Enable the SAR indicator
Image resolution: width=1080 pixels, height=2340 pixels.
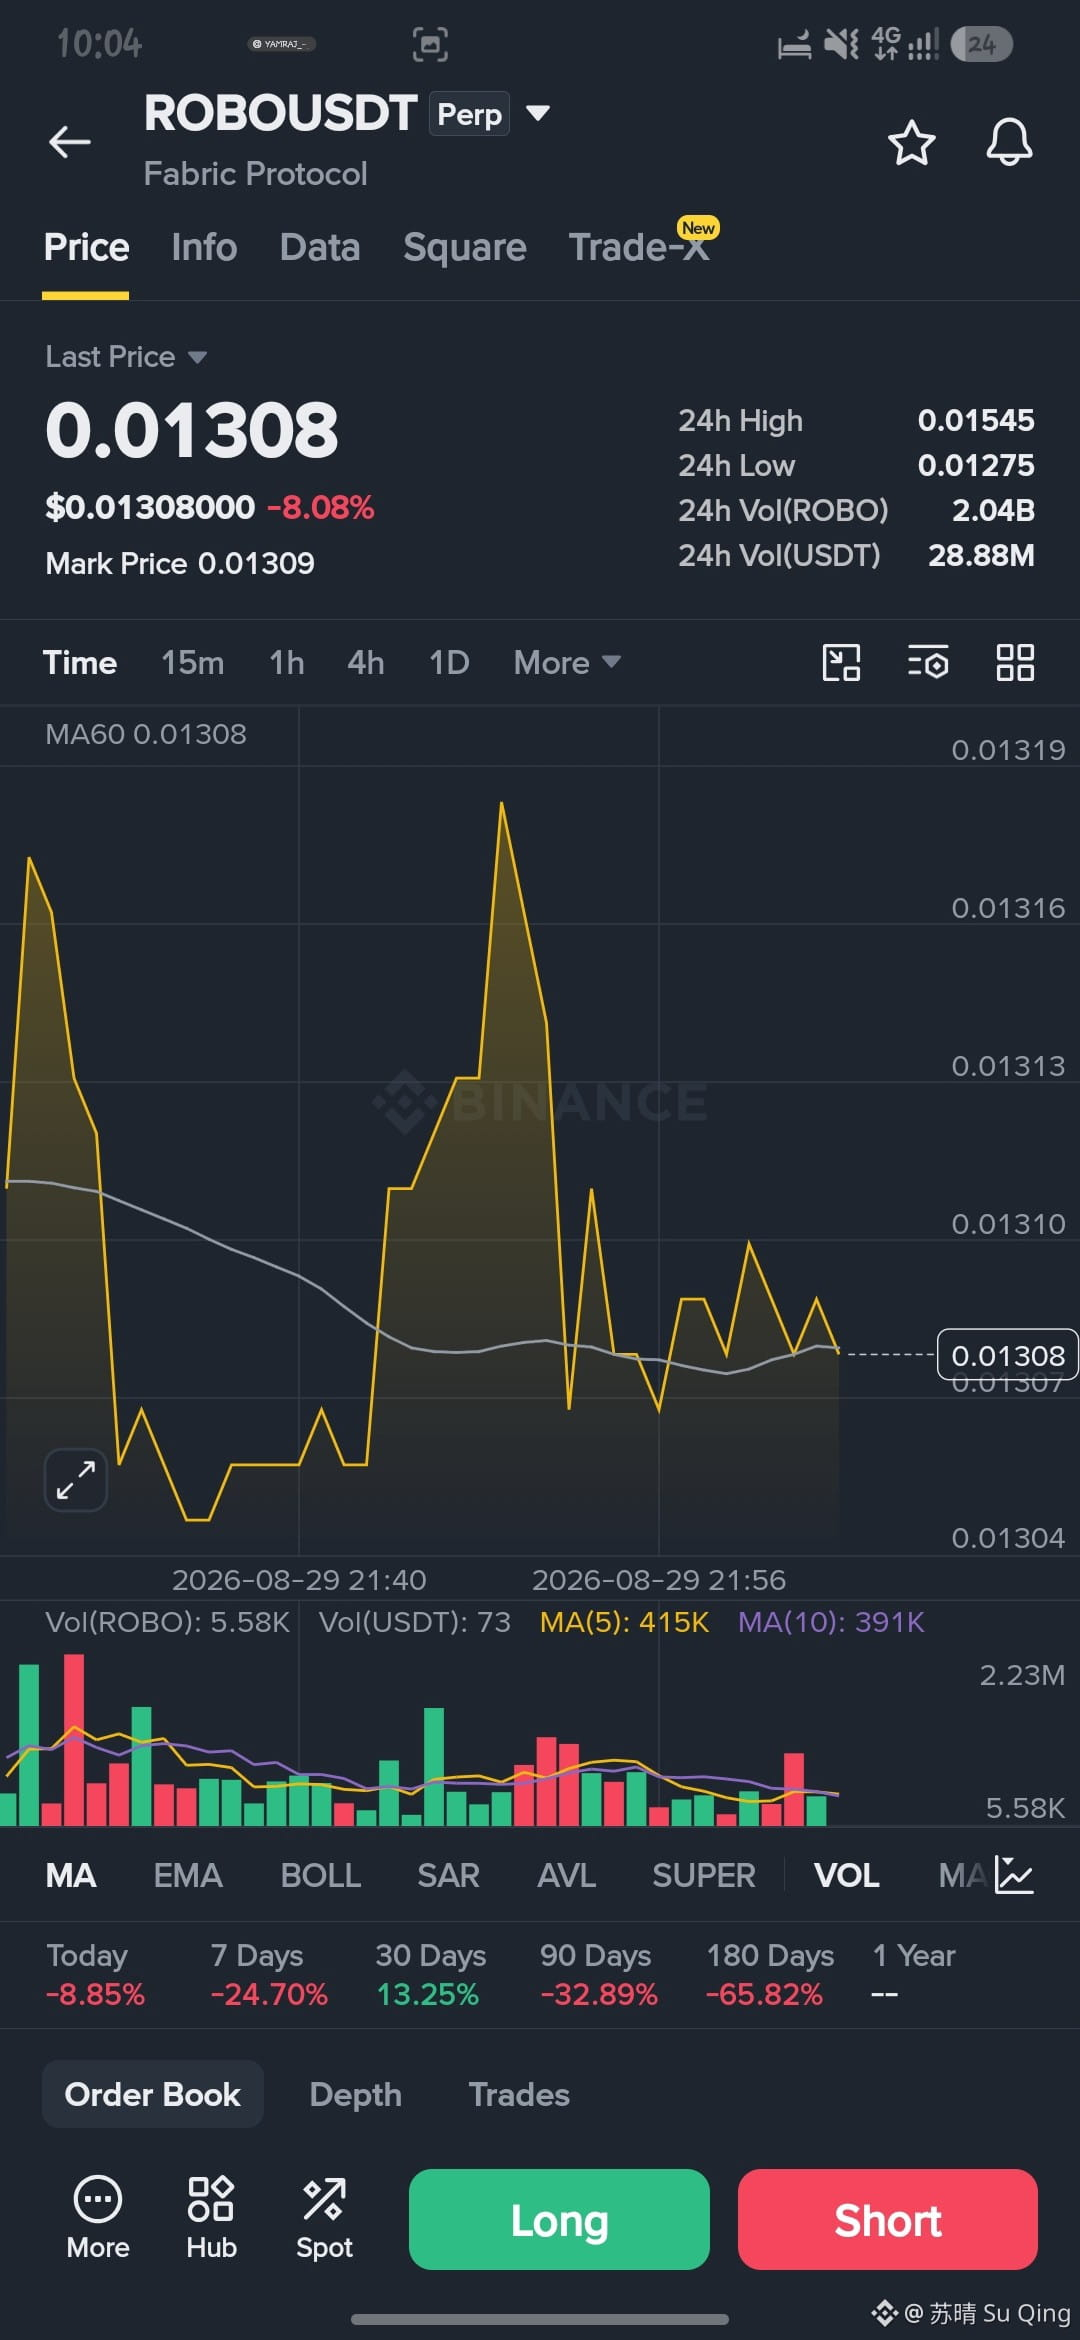click(x=448, y=1875)
